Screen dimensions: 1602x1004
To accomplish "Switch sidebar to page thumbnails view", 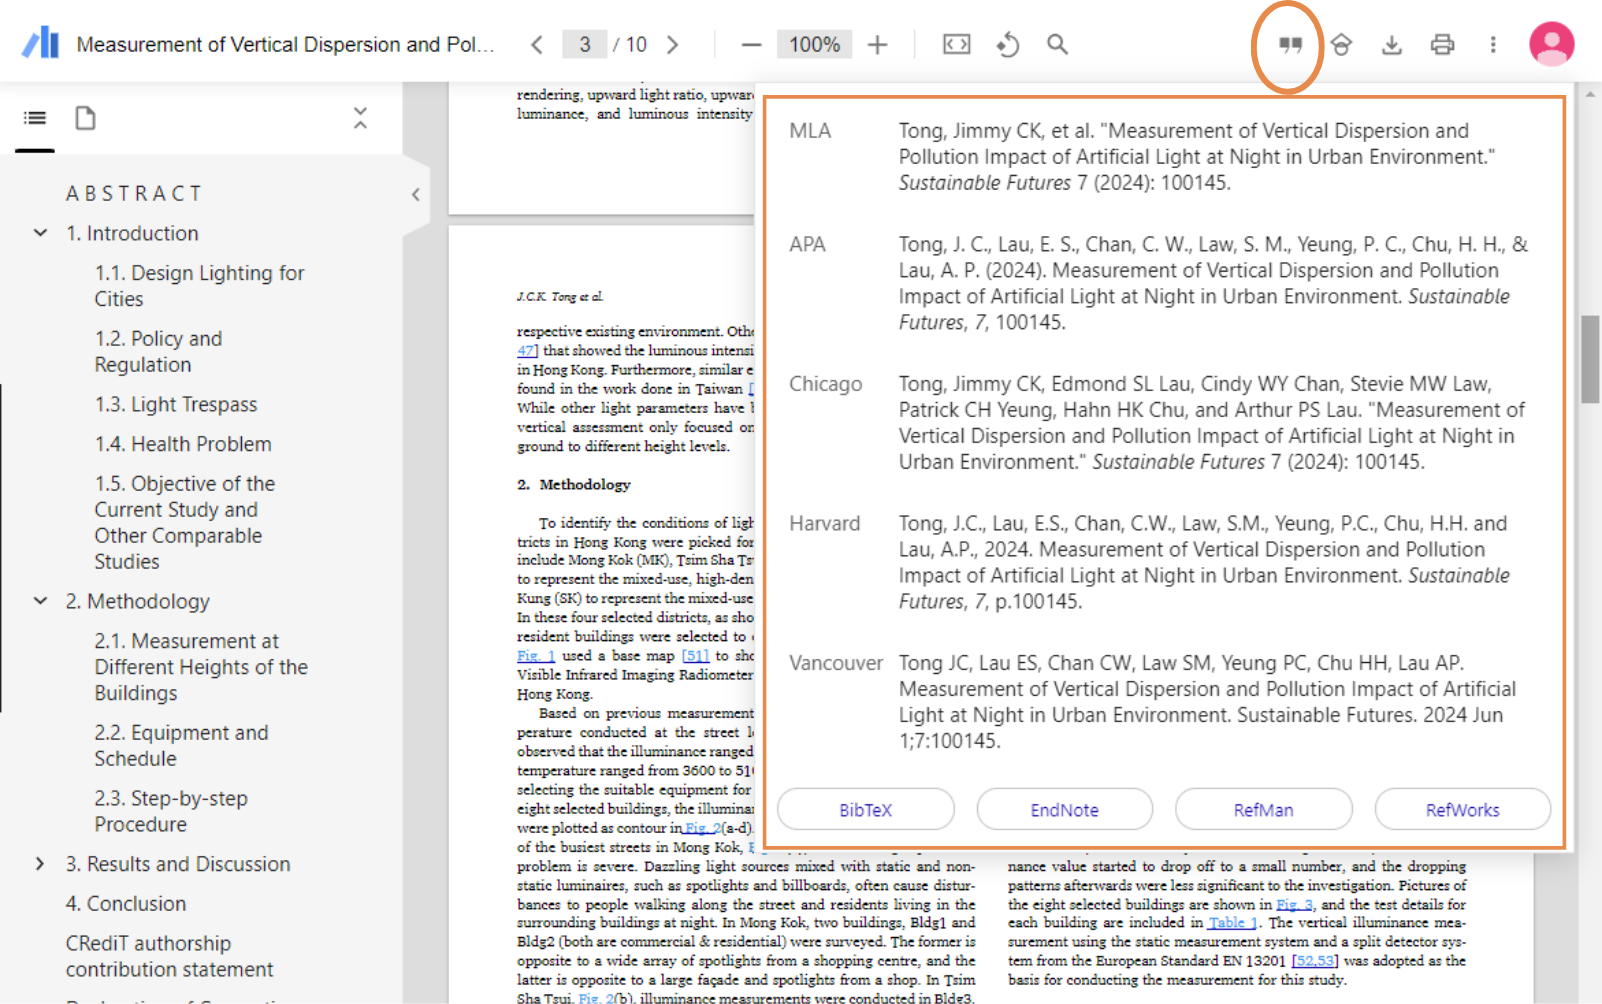I will tap(85, 118).
